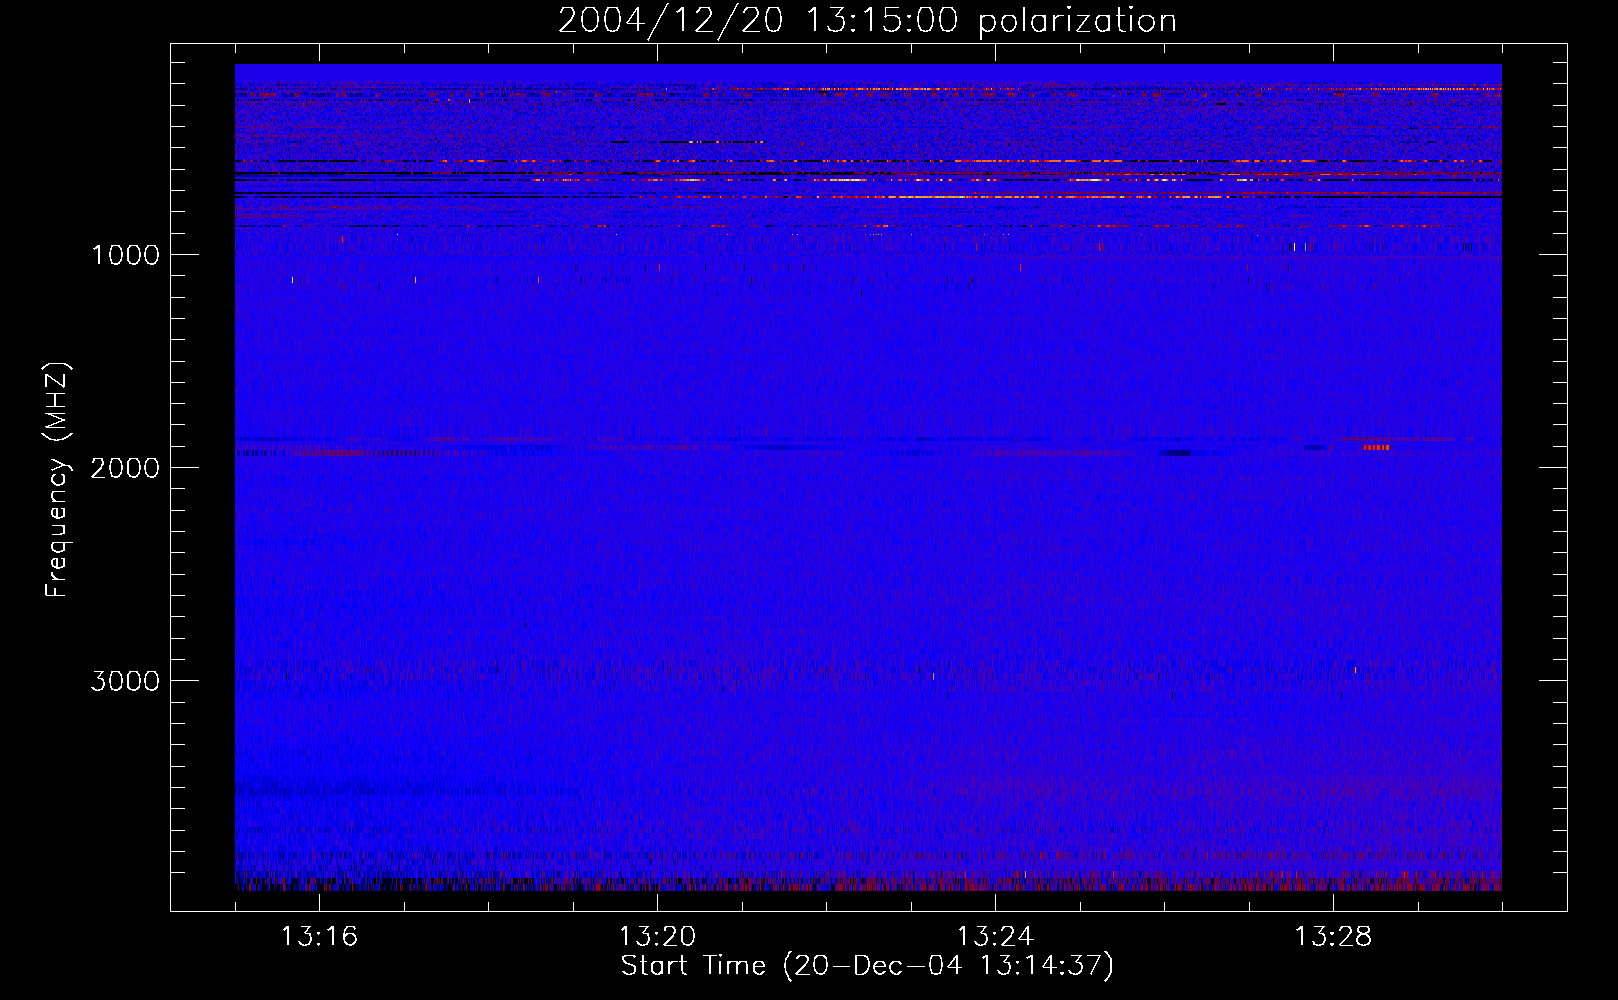This screenshot has height=1000, width=1618.
Task: Click the 'Frequency (MHZ)' axis label
Action: [x=56, y=480]
